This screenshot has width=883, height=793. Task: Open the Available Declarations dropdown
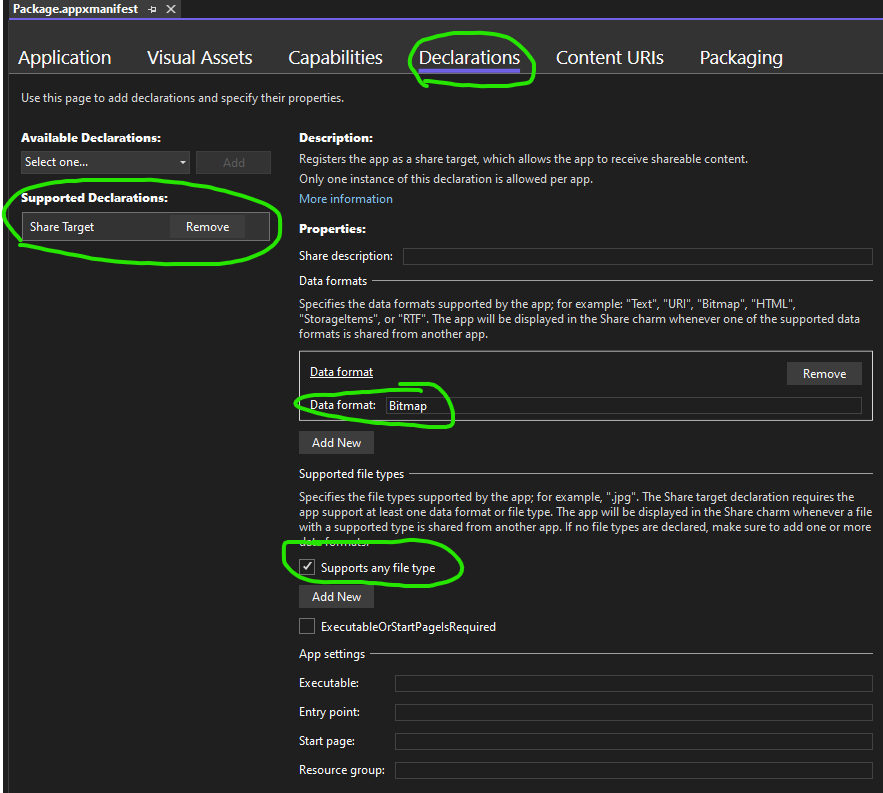click(x=183, y=162)
